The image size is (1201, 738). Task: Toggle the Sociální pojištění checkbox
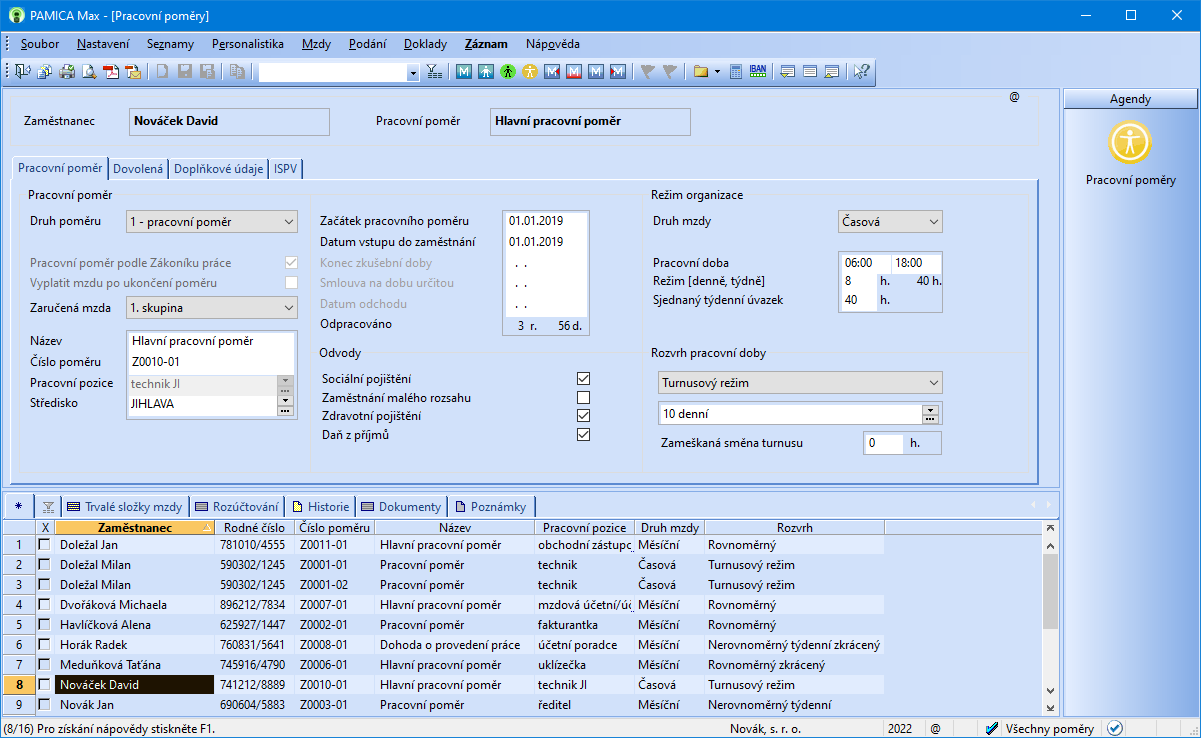584,379
